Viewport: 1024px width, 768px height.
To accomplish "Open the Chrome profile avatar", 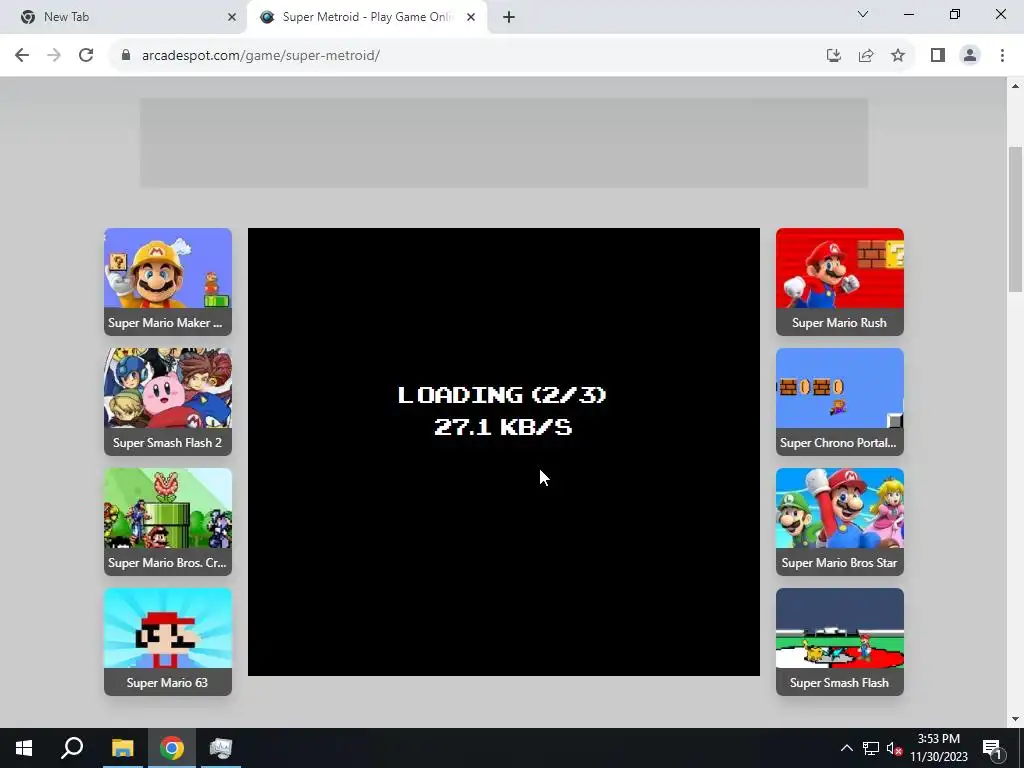I will pyautogui.click(x=970, y=56).
